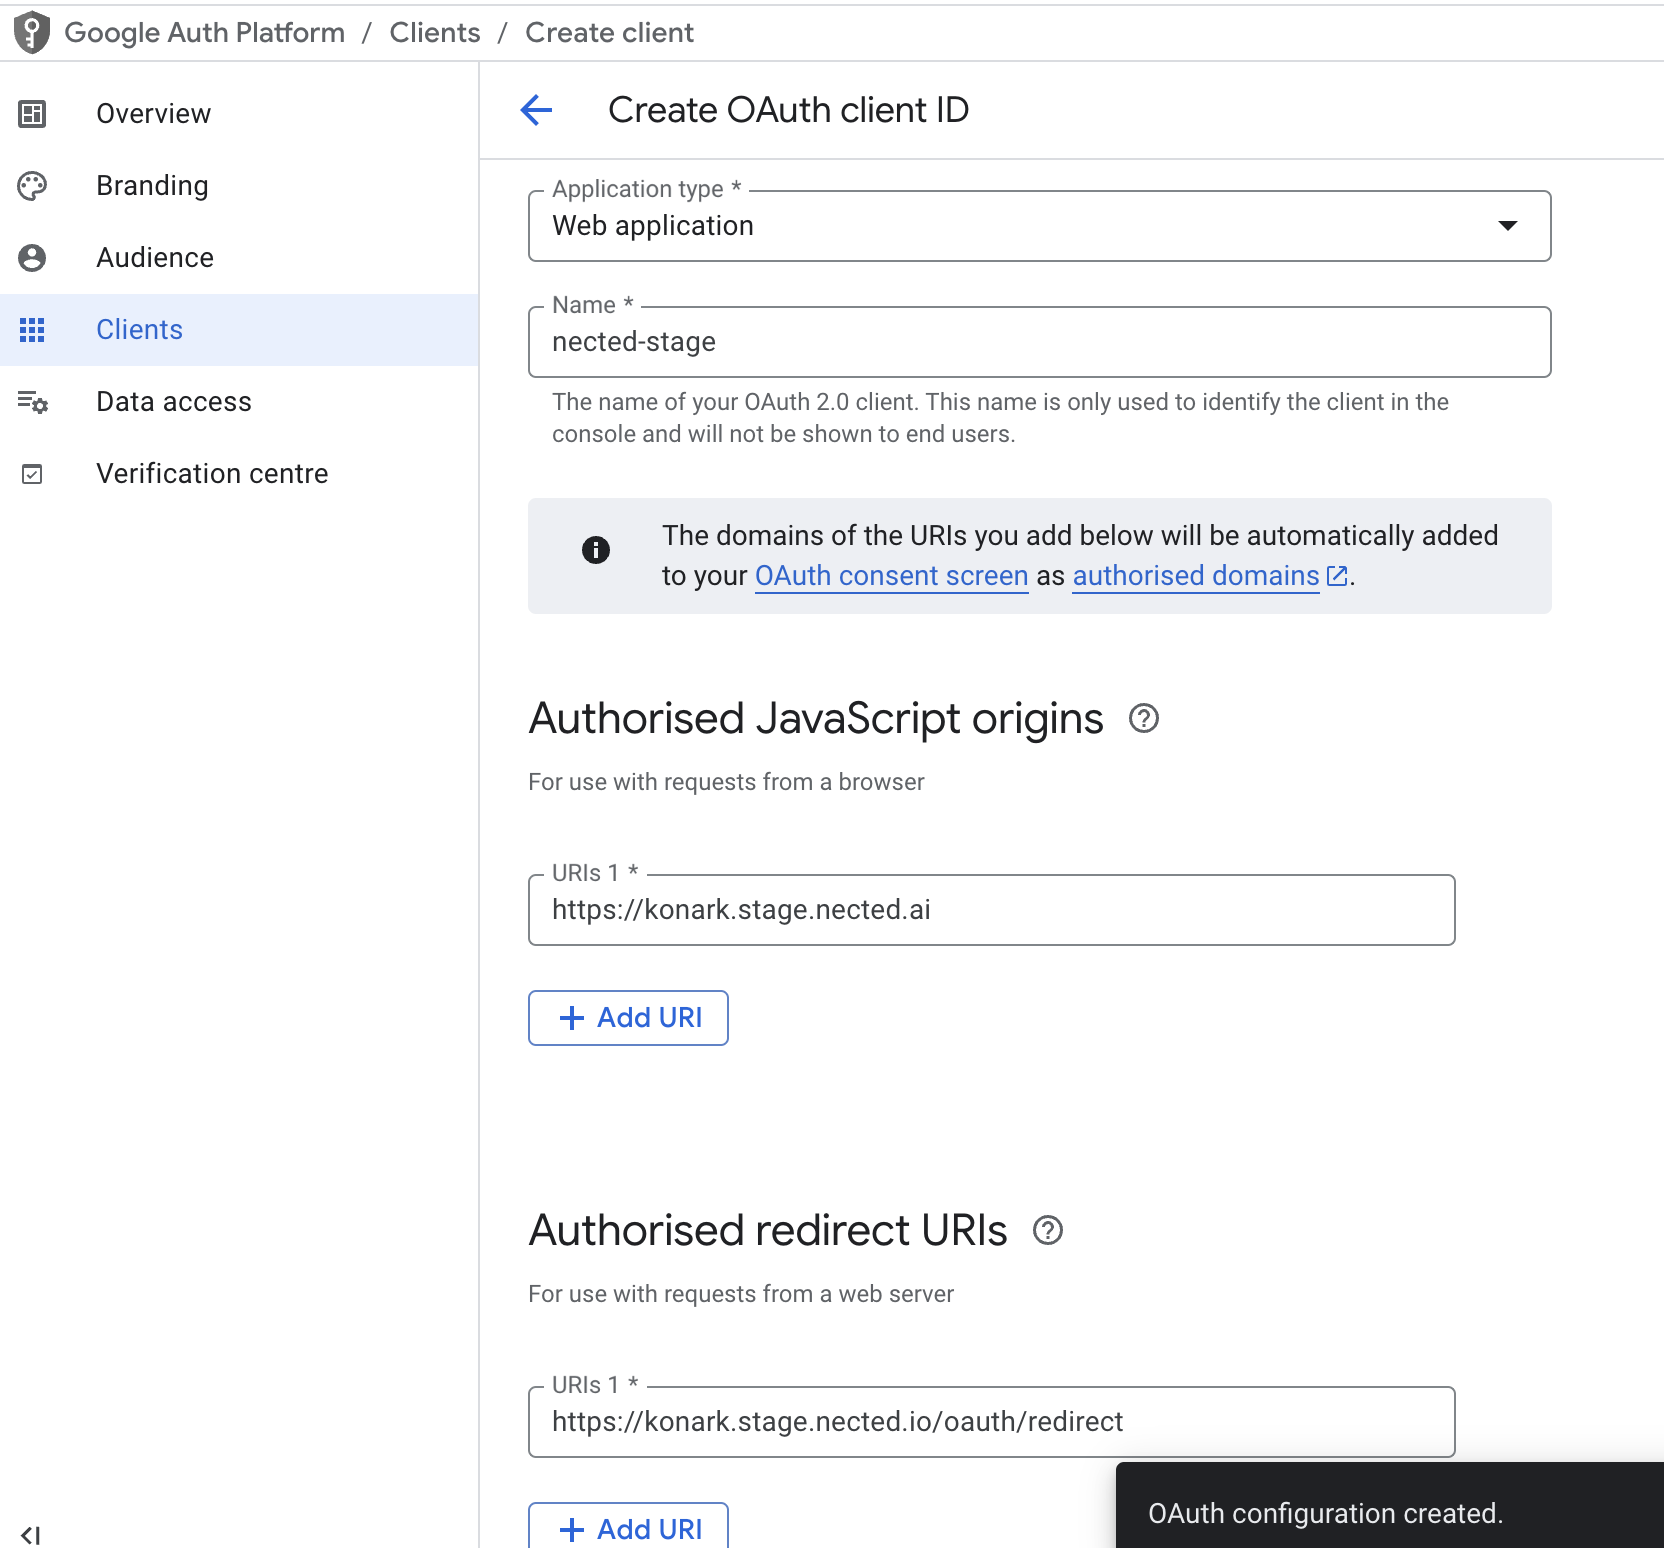The width and height of the screenshot is (1664, 1548).
Task: Click the Name field containing nected-stage
Action: [1038, 342]
